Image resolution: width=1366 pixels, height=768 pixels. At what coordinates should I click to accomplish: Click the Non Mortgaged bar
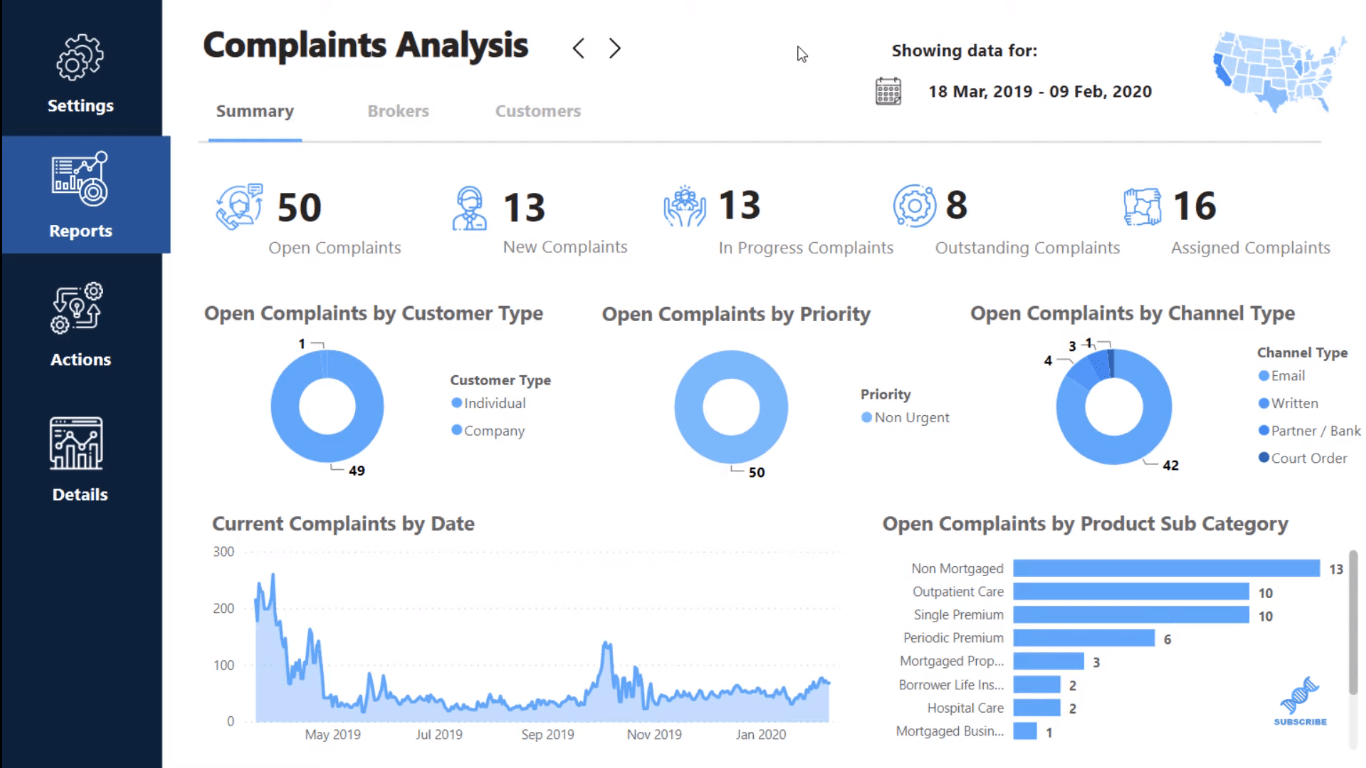[1166, 568]
